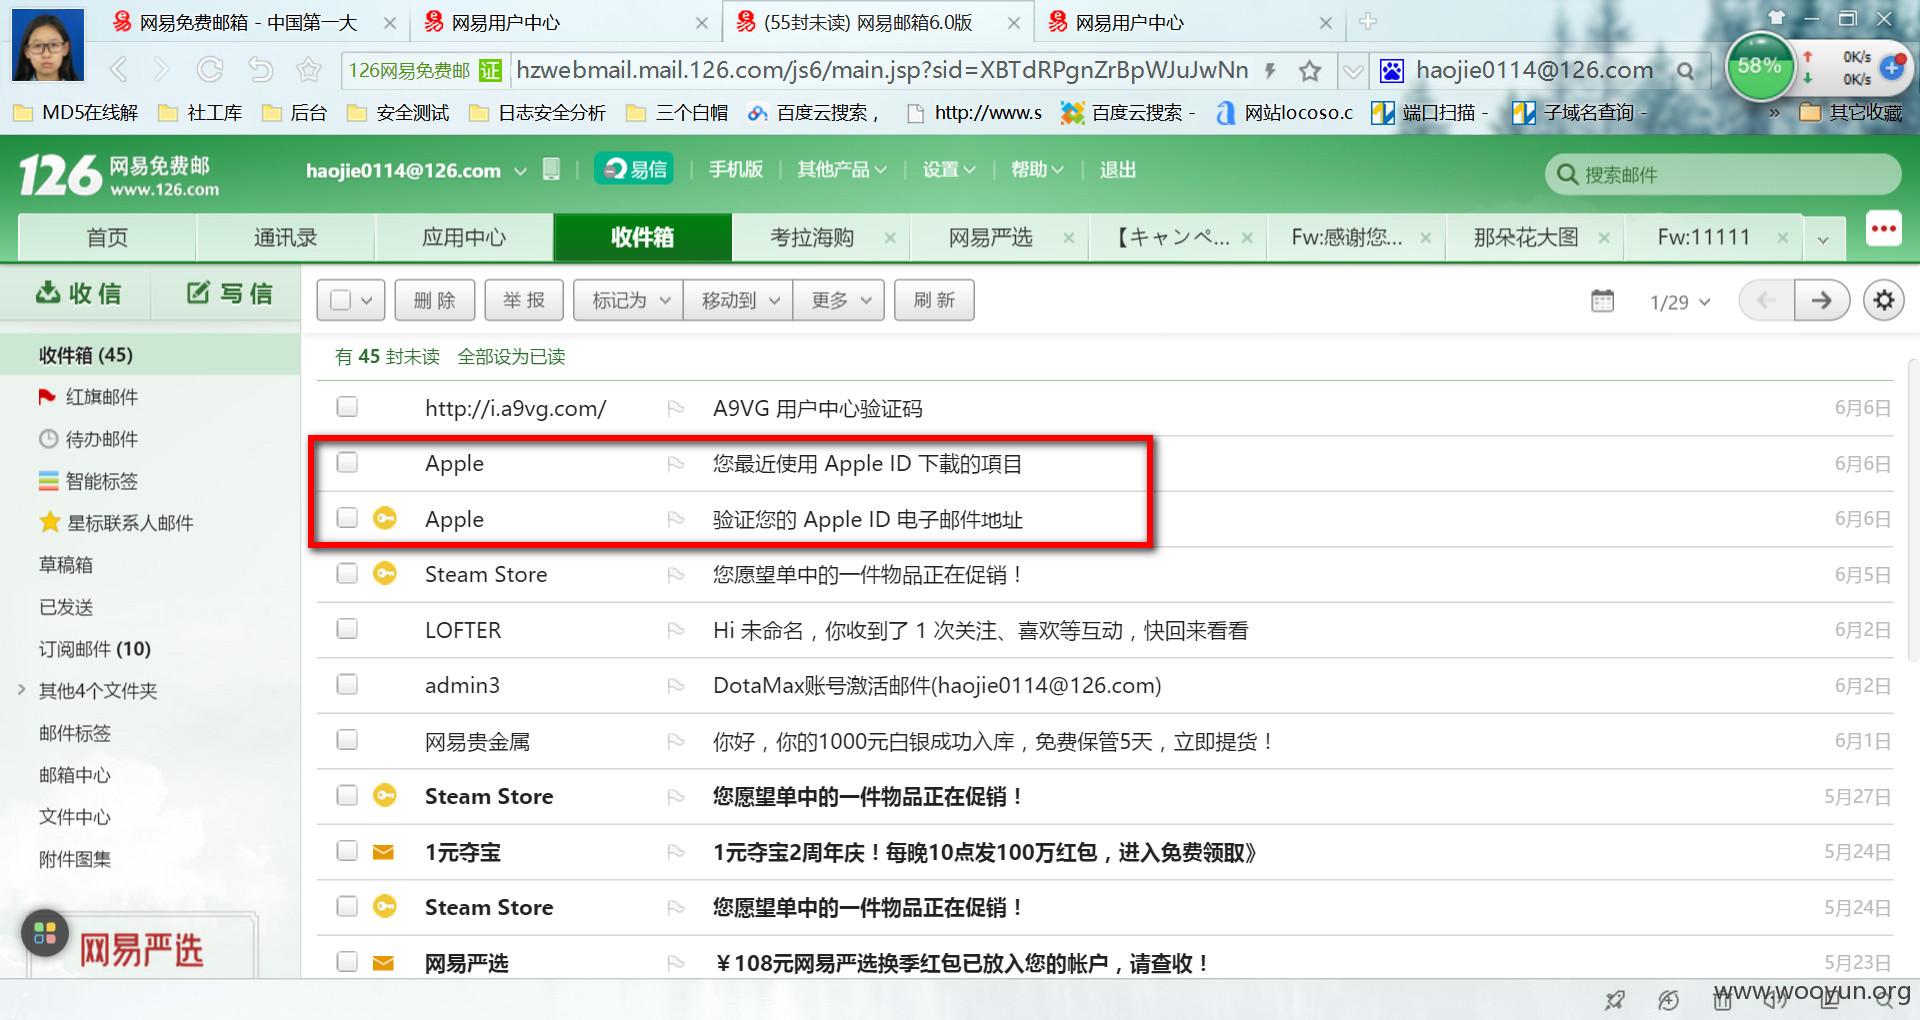Viewport: 1920px width, 1020px height.
Task: Switch to 应用中心 tab
Action: (x=464, y=238)
